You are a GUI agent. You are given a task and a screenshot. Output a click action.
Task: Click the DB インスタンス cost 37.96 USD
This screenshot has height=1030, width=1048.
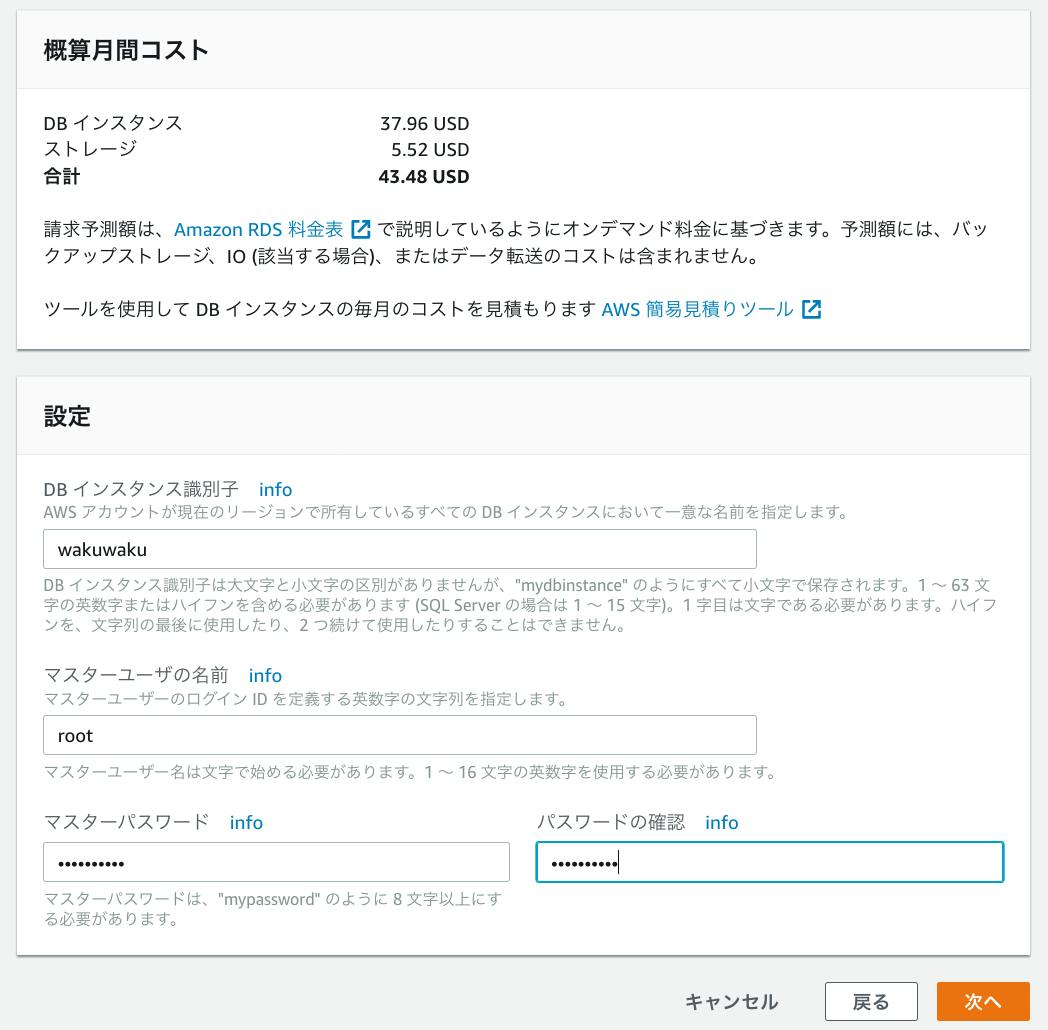tap(424, 124)
